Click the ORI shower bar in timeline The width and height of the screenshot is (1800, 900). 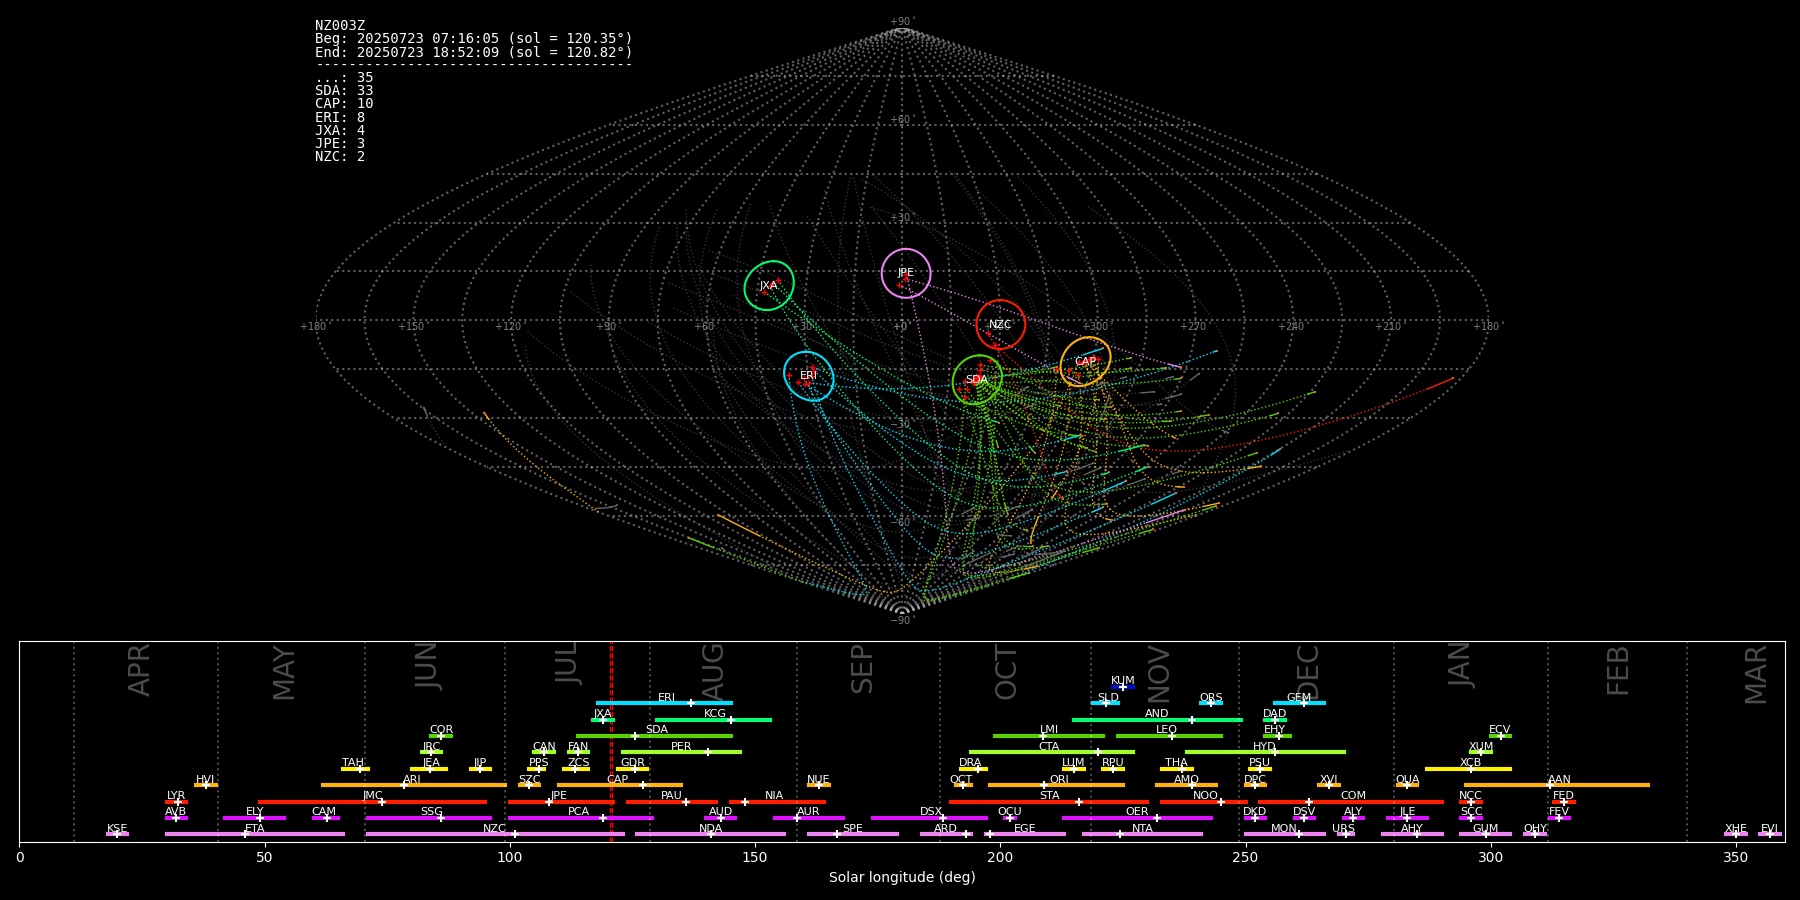(x=1057, y=785)
